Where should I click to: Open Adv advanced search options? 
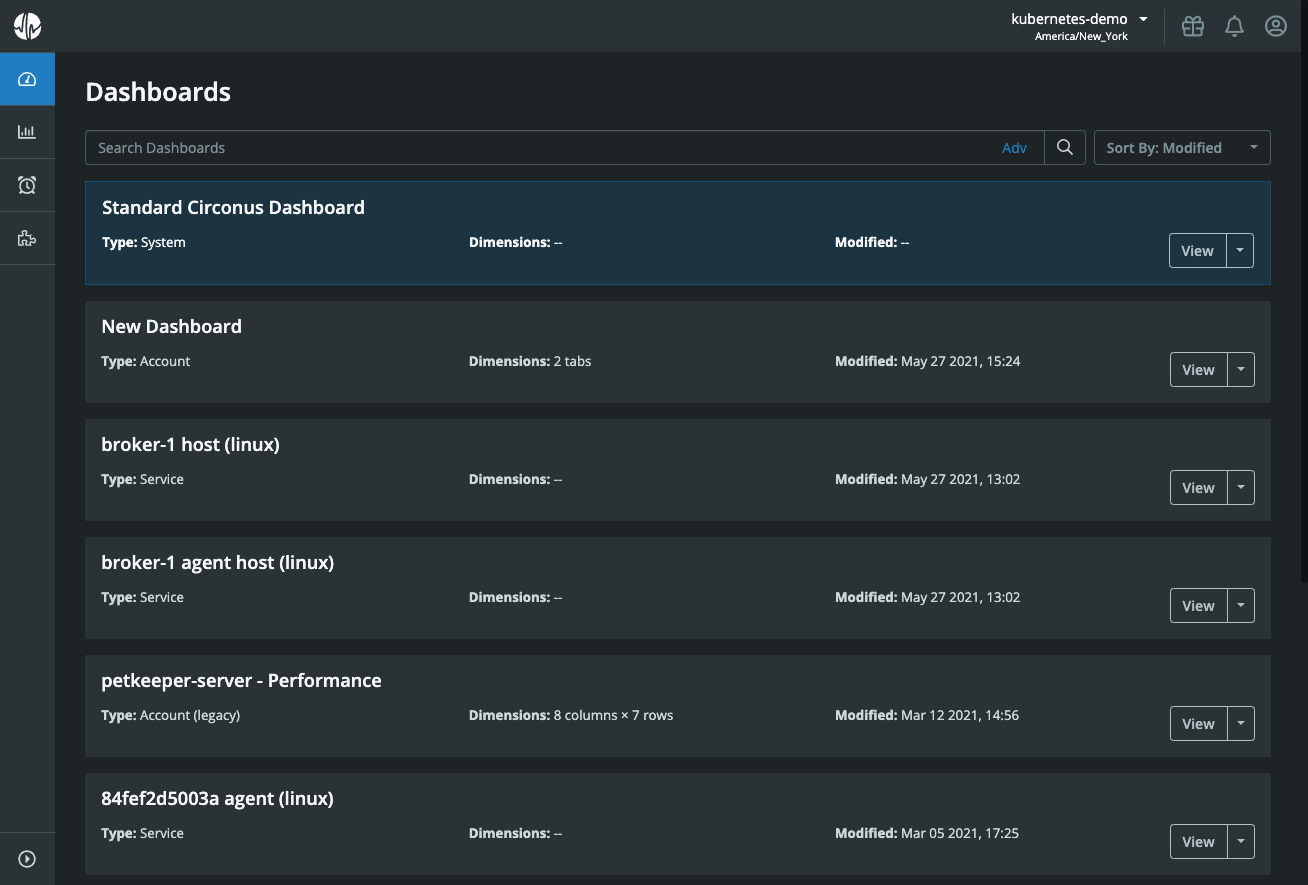[x=1014, y=147]
